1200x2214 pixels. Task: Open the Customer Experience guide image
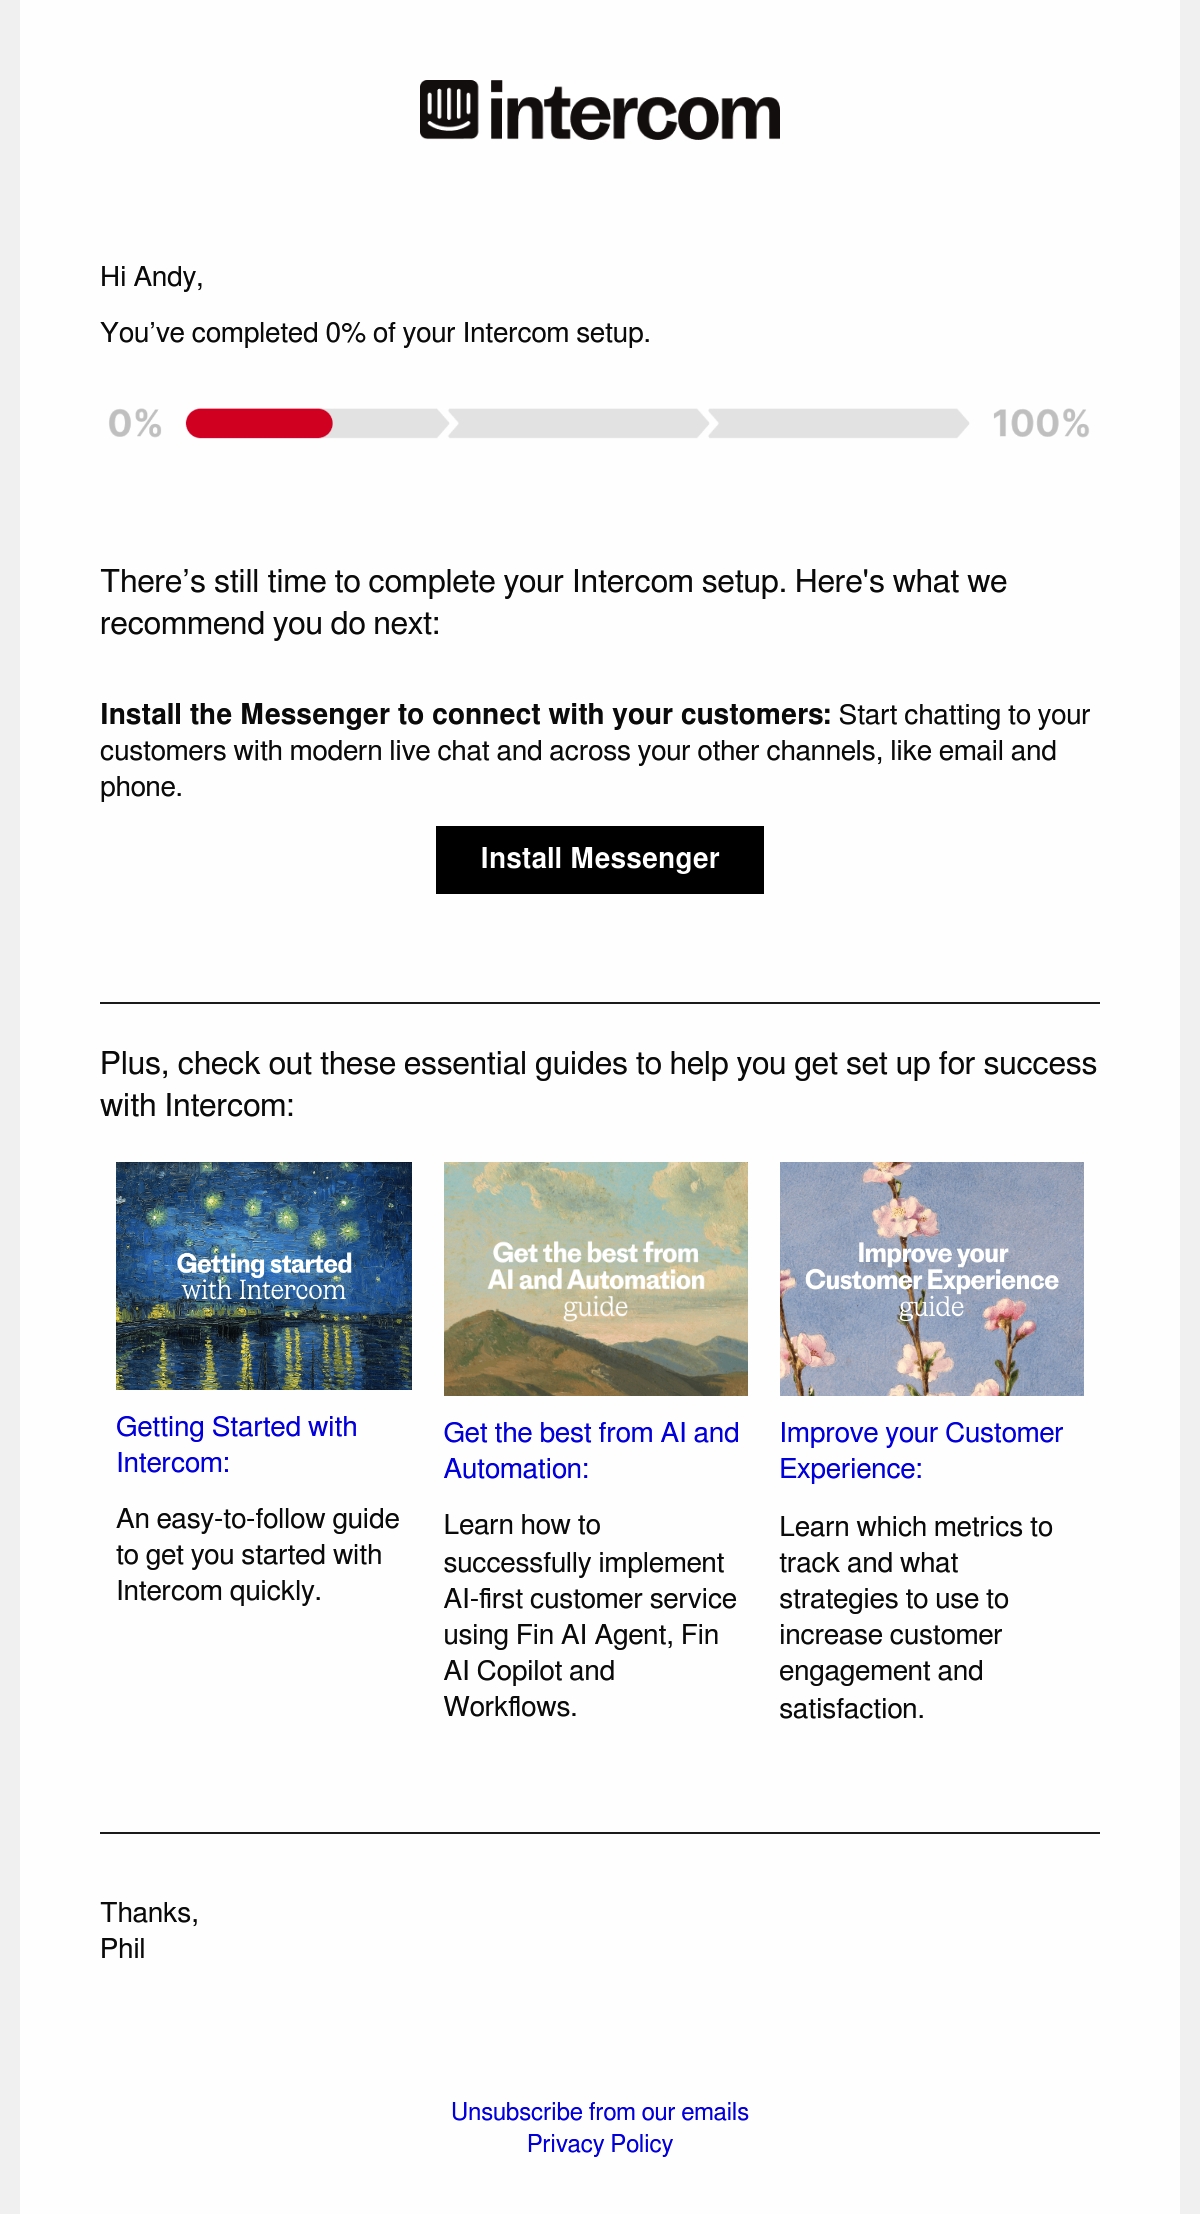click(x=931, y=1278)
